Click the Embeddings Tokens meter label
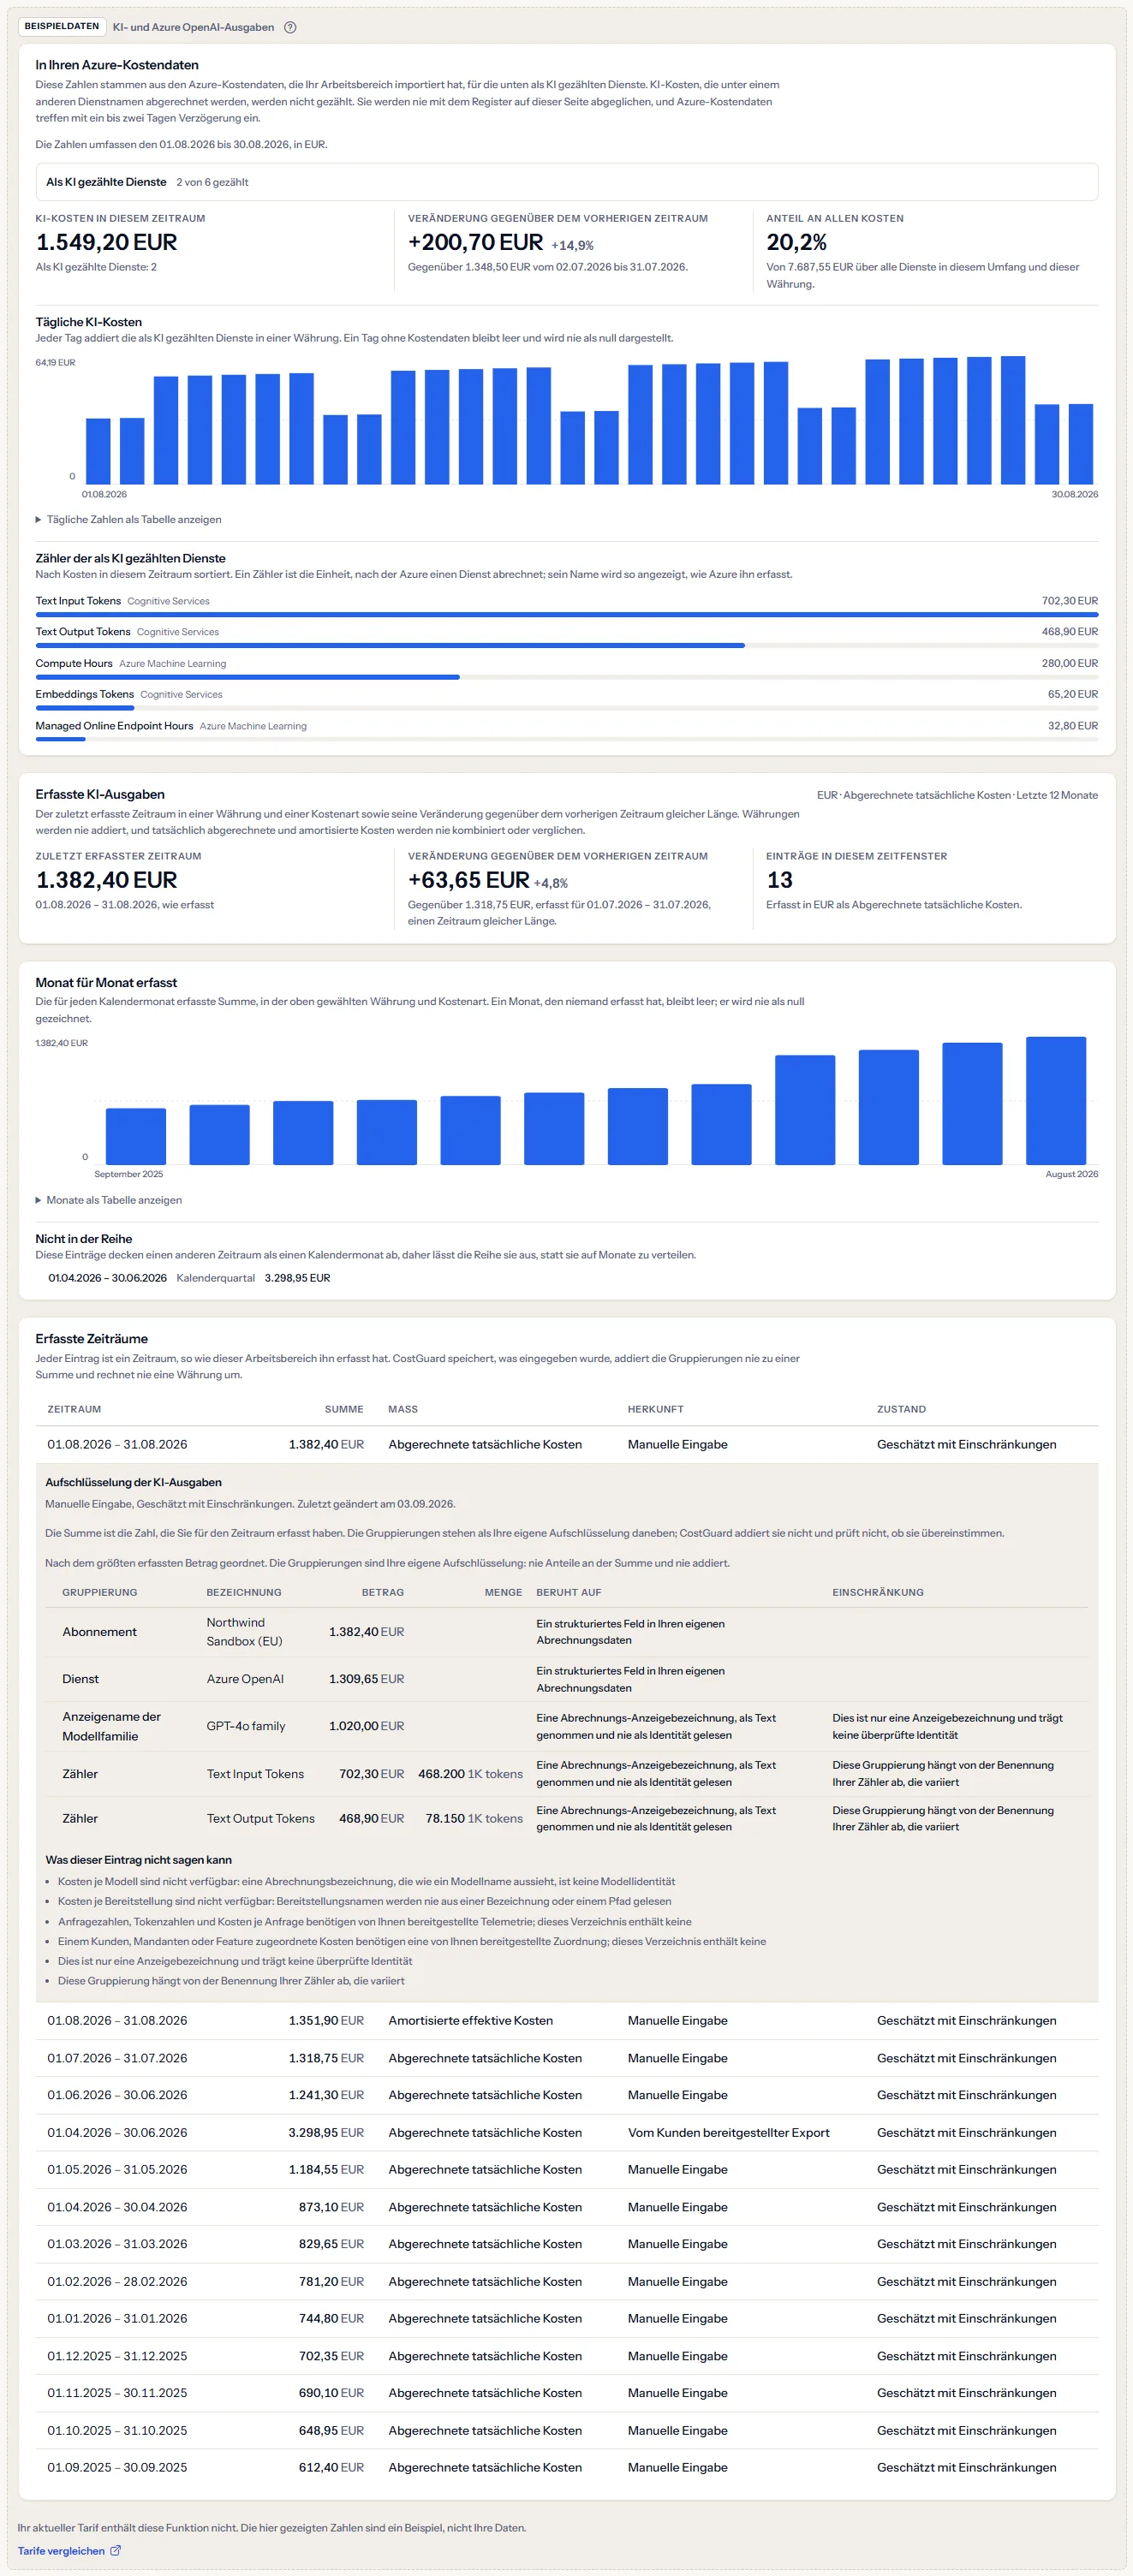 click(84, 694)
